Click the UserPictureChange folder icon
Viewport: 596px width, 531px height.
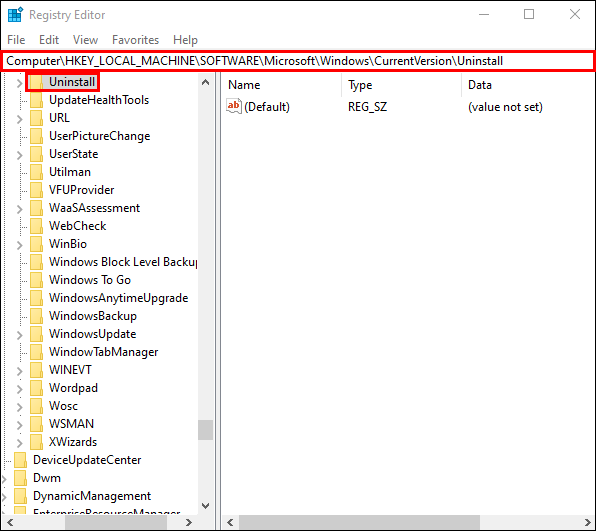(36, 136)
